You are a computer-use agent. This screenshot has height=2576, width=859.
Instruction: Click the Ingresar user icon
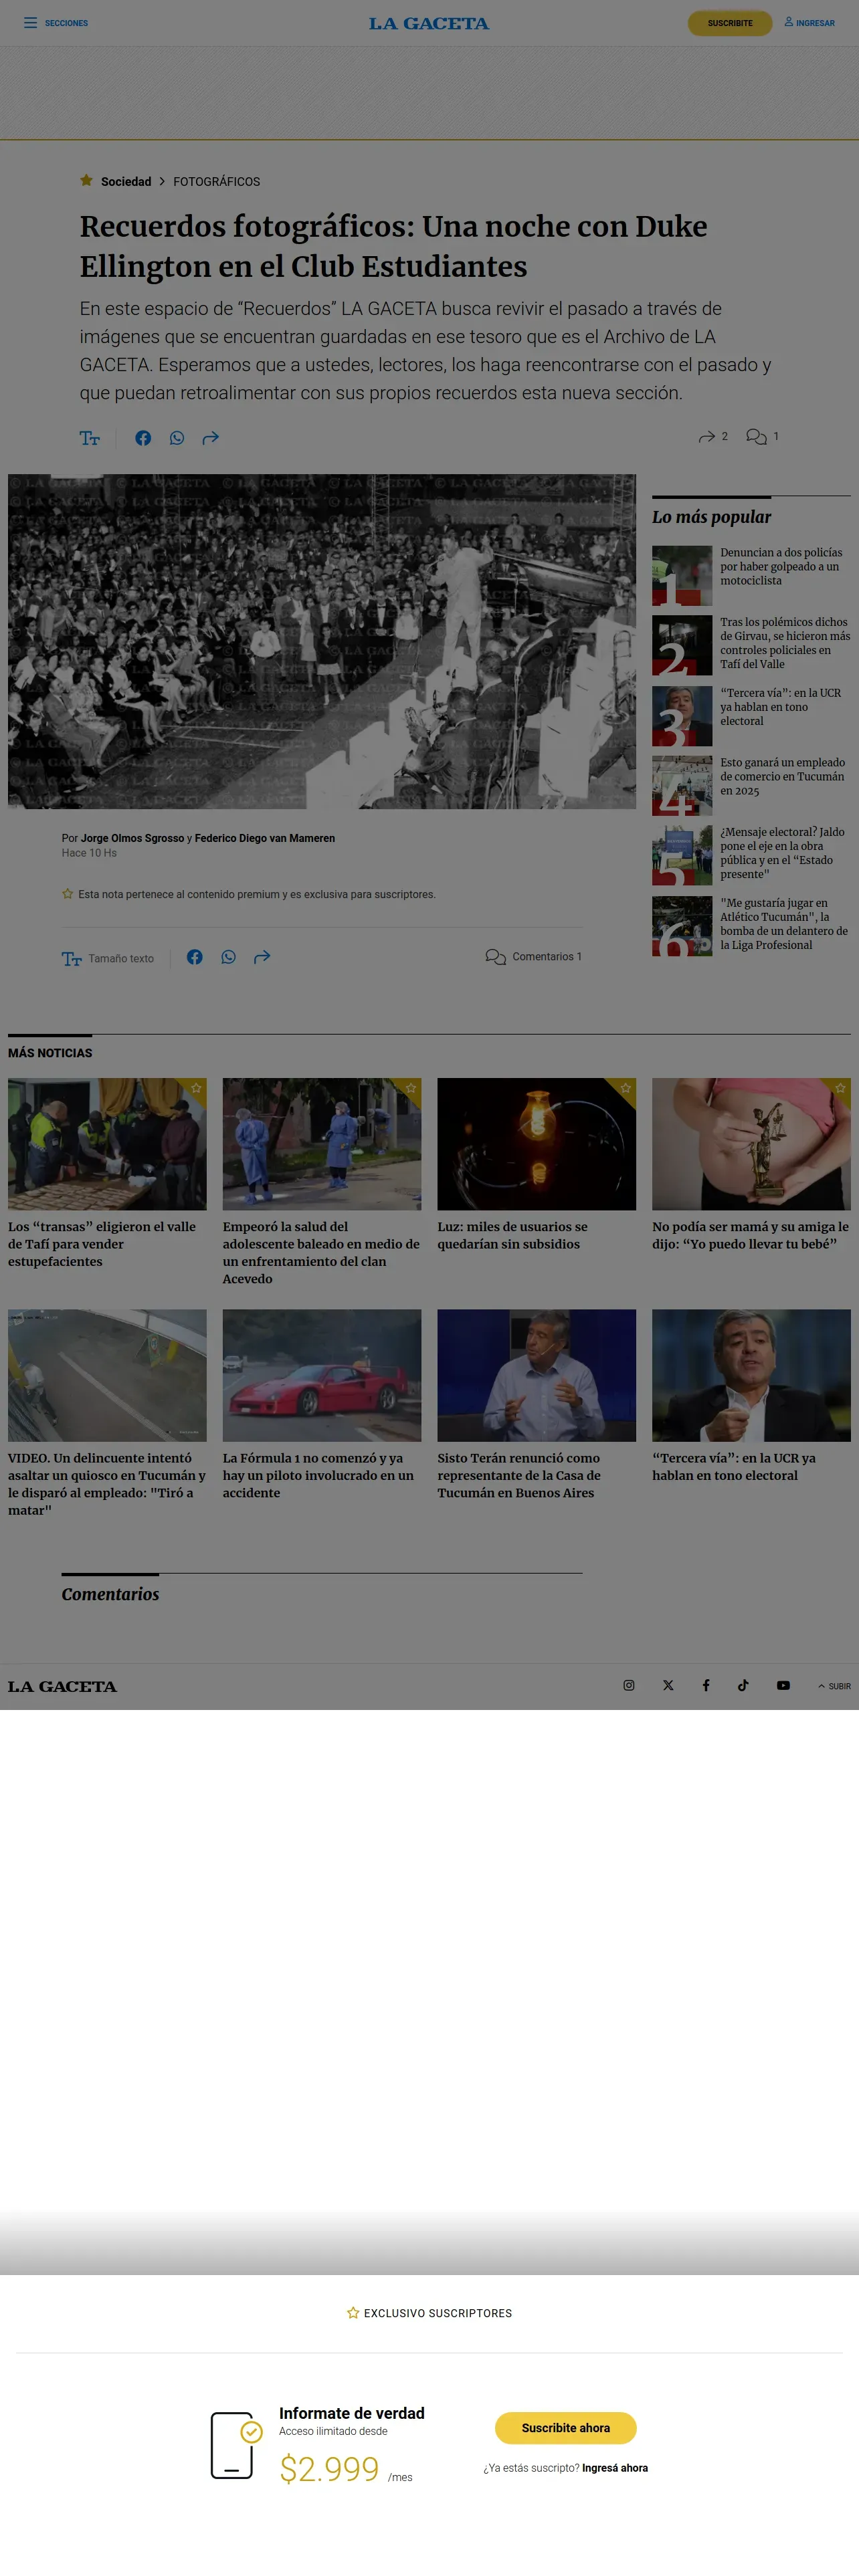(789, 22)
